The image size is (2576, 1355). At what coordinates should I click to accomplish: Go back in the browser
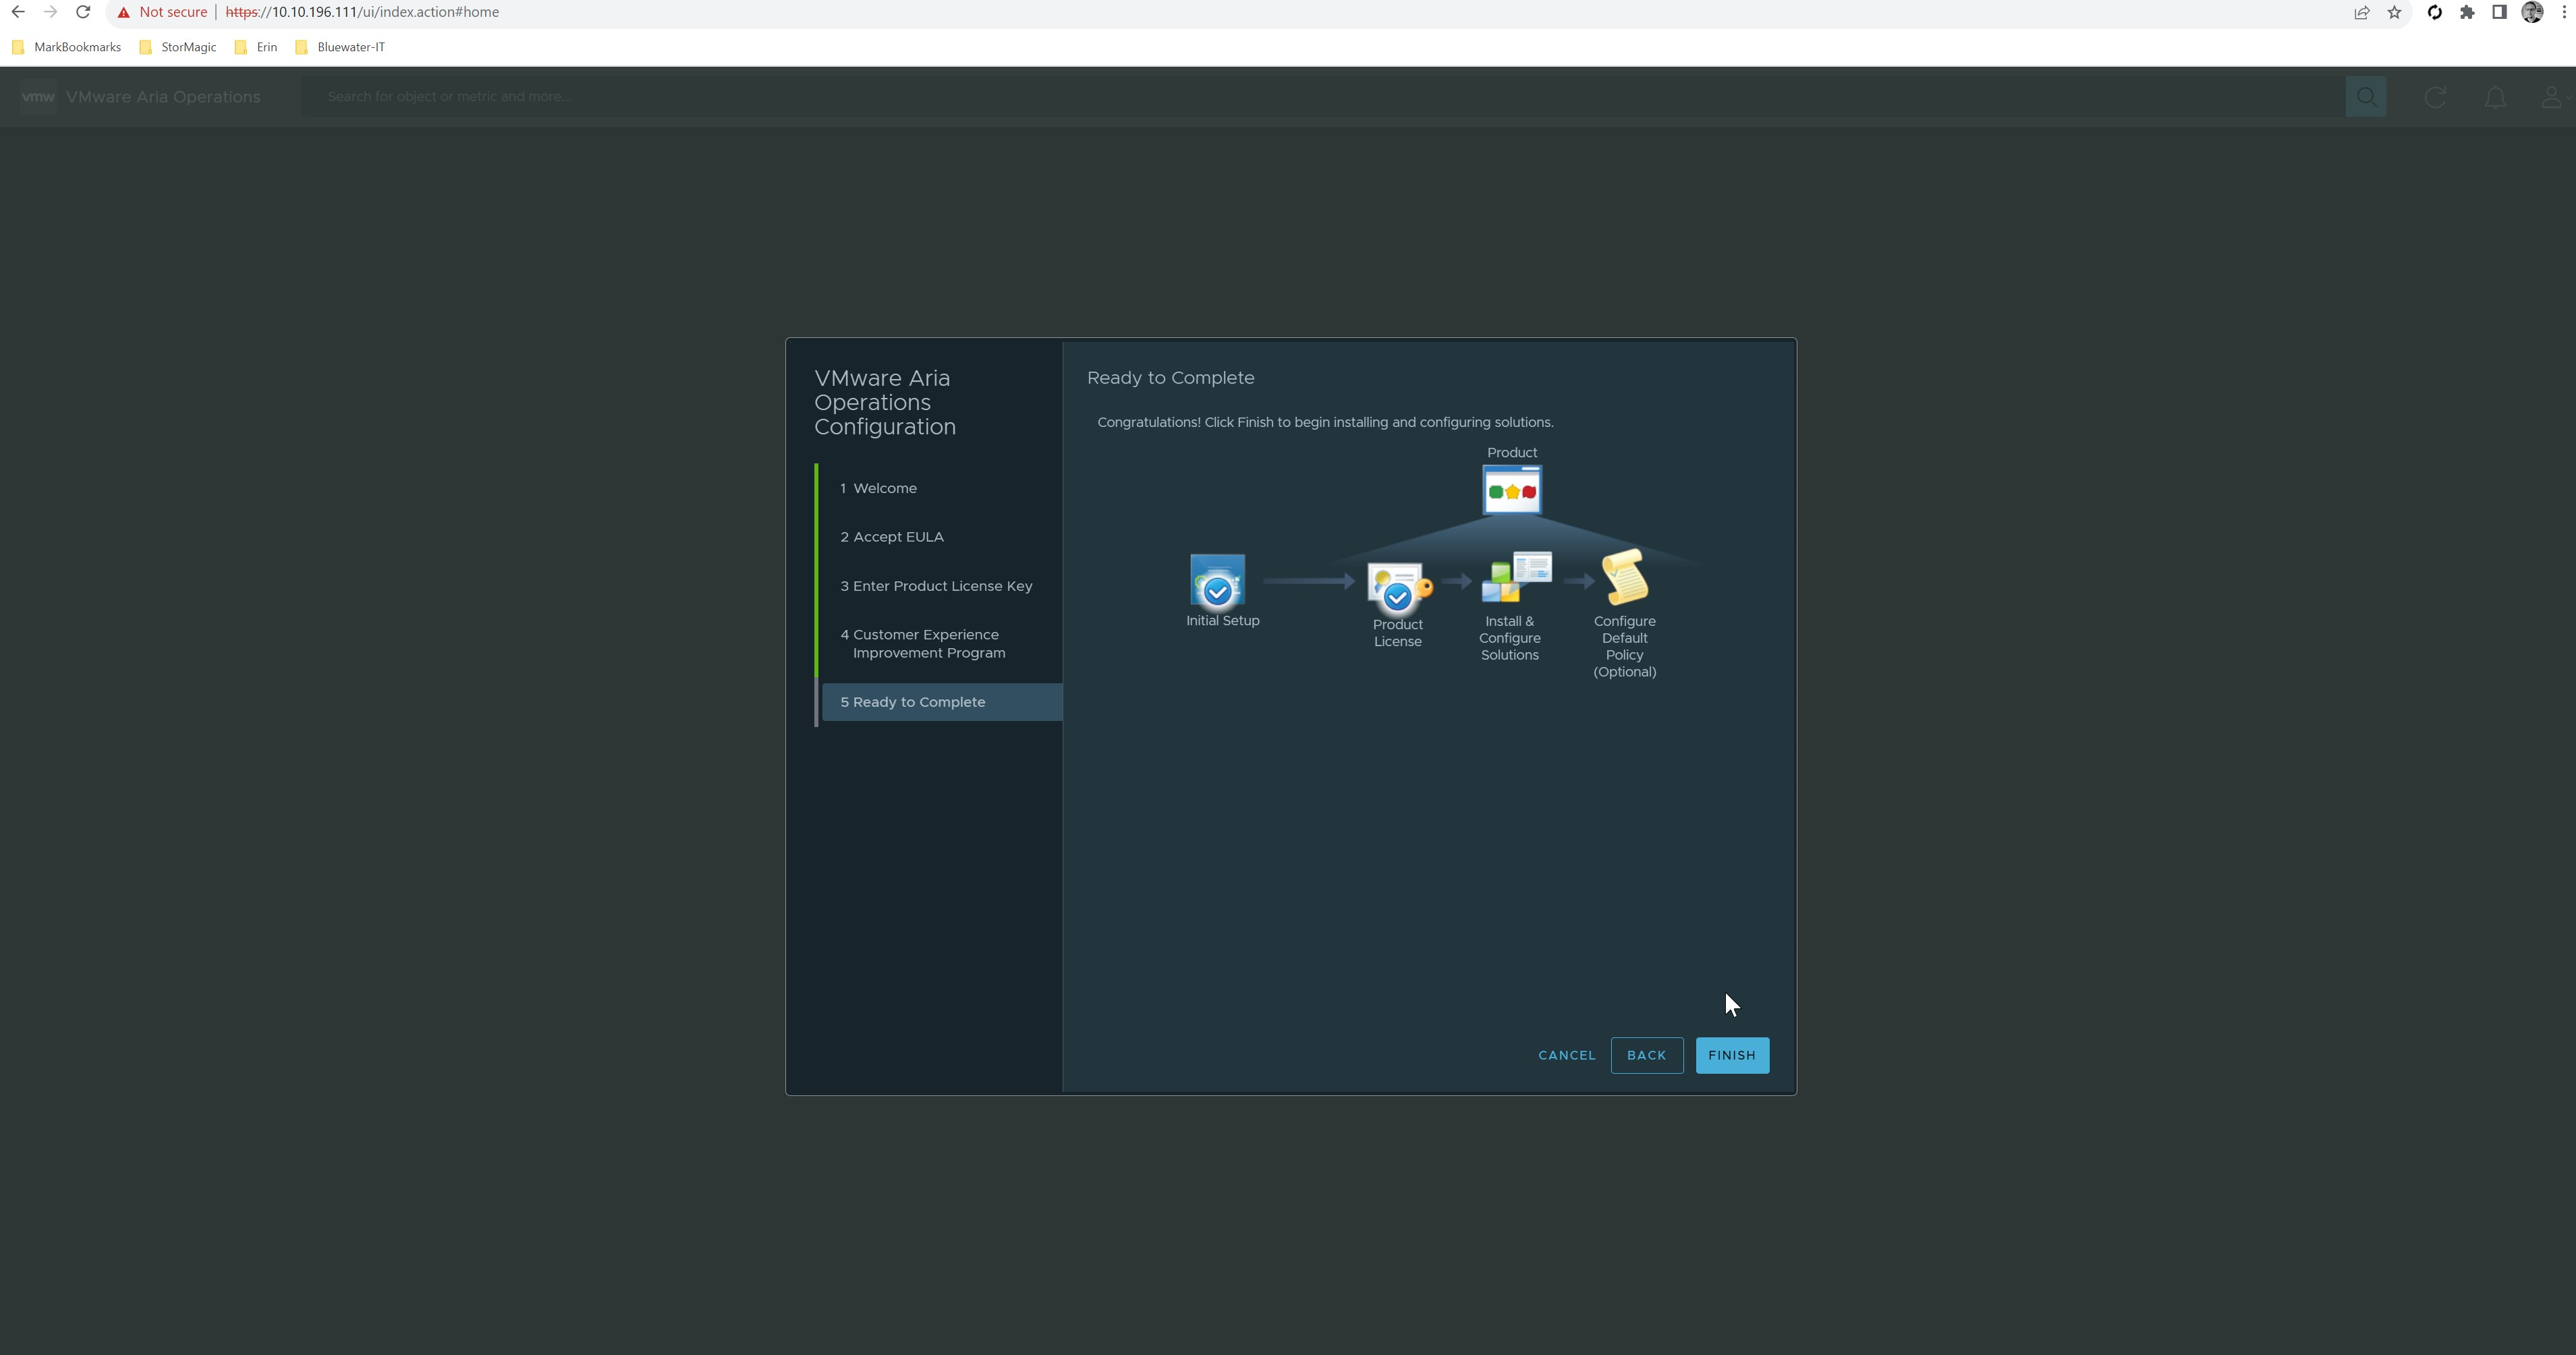point(18,12)
